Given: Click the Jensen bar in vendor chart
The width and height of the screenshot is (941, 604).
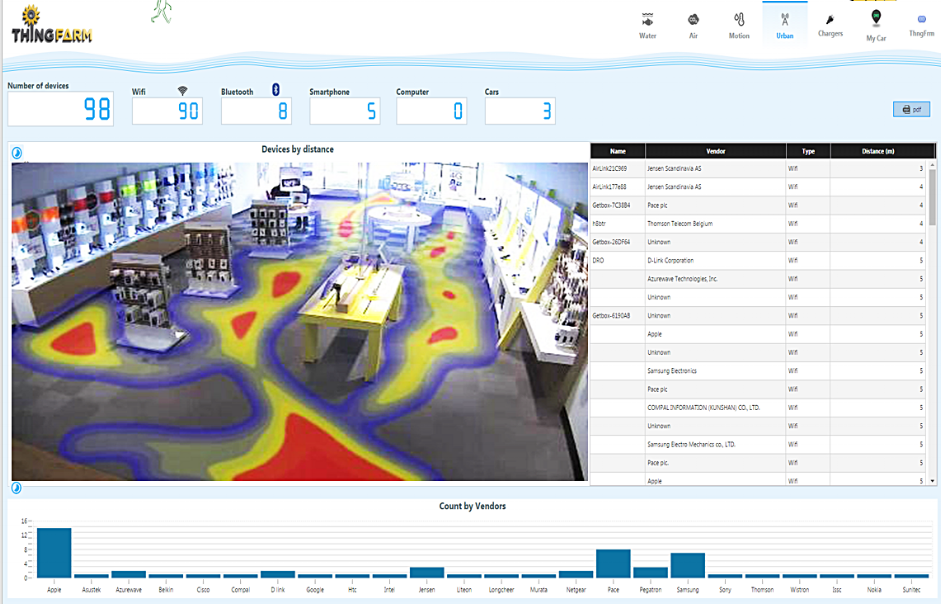Looking at the screenshot, I should (427, 573).
